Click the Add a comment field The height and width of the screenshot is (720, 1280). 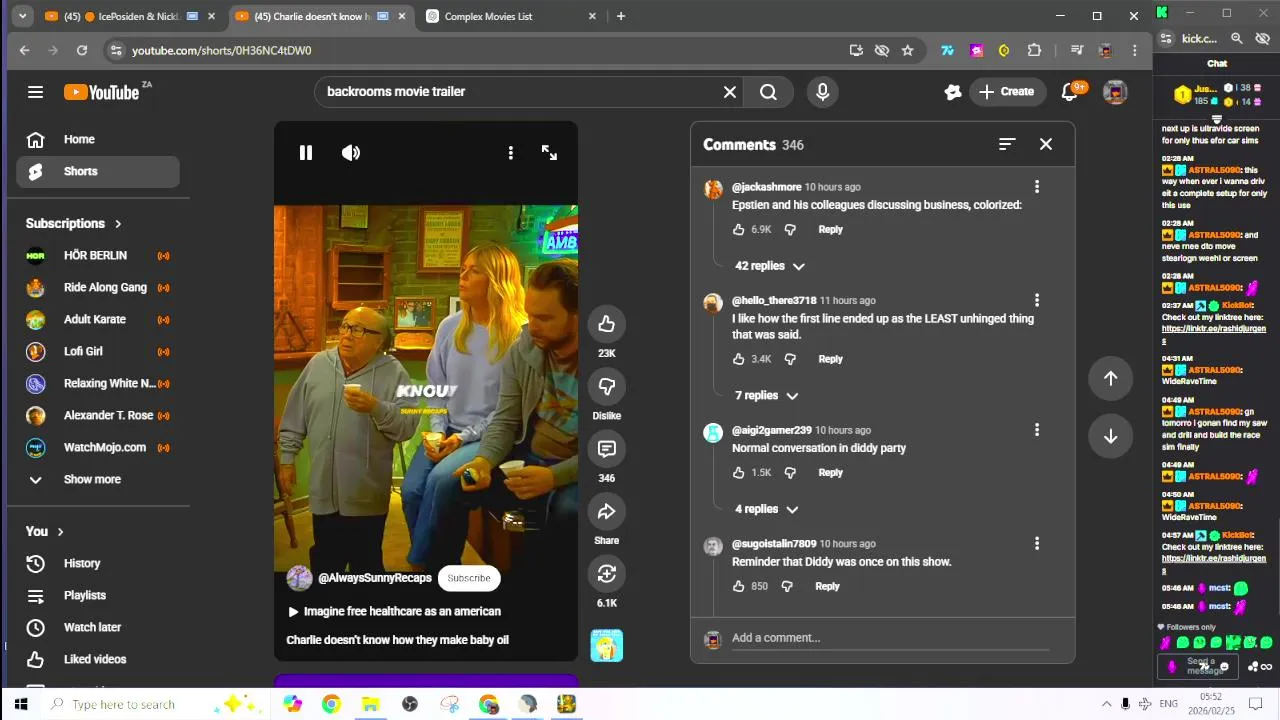(x=890, y=638)
